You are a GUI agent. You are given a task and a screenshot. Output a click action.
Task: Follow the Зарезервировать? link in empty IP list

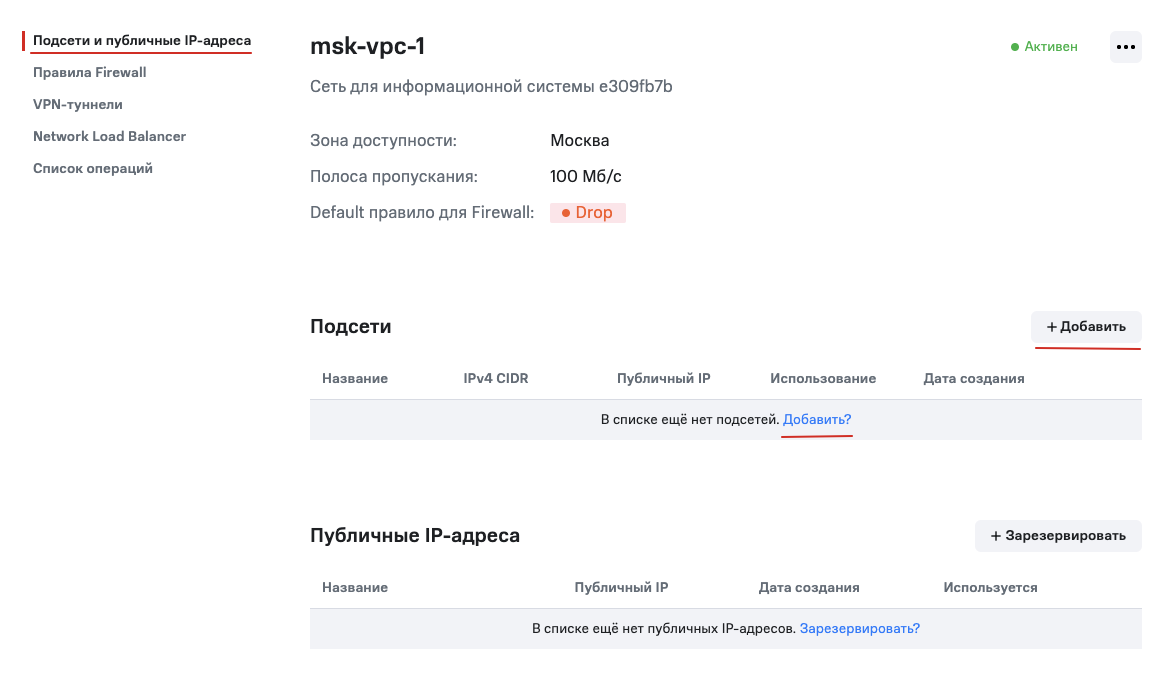click(x=860, y=629)
